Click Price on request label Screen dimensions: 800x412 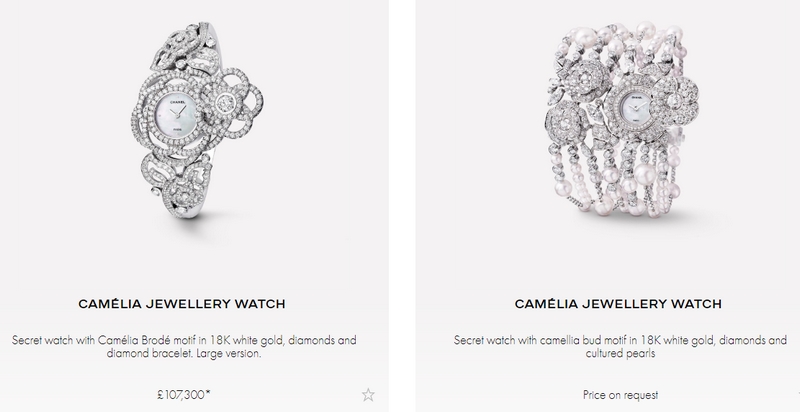point(620,395)
